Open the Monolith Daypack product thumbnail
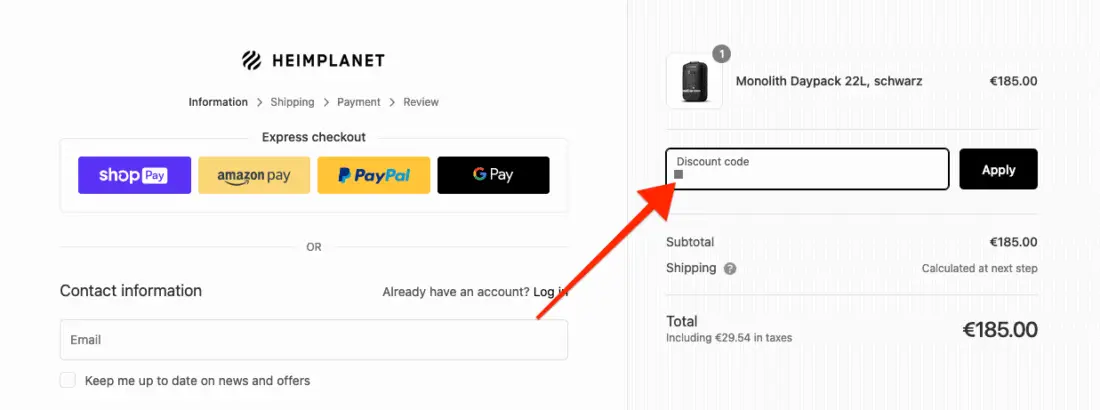This screenshot has height=410, width=1100. [x=694, y=81]
